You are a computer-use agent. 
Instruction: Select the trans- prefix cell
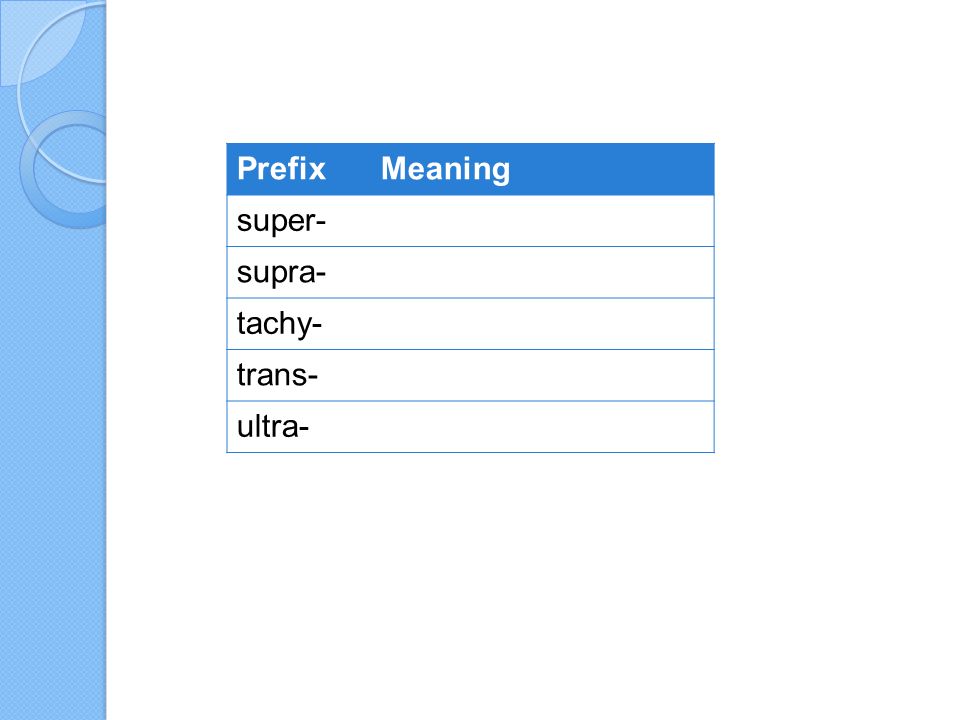[299, 375]
